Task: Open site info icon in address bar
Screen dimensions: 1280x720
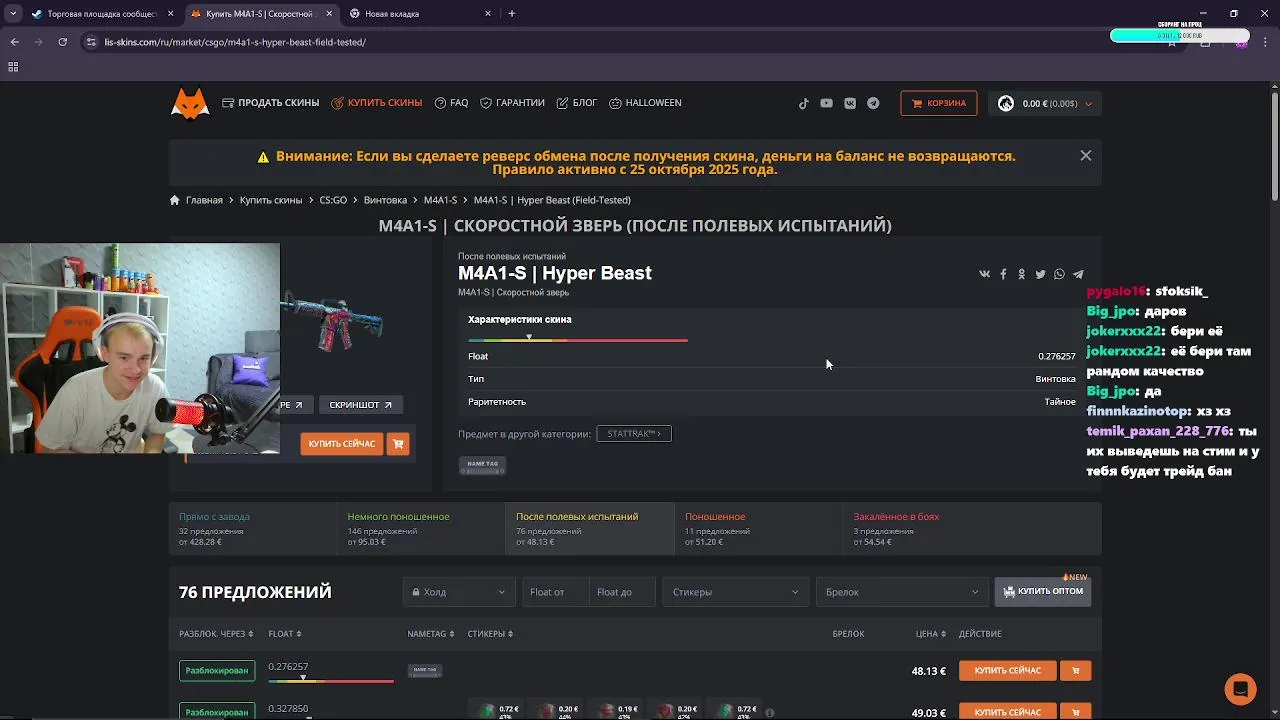Action: coord(91,42)
